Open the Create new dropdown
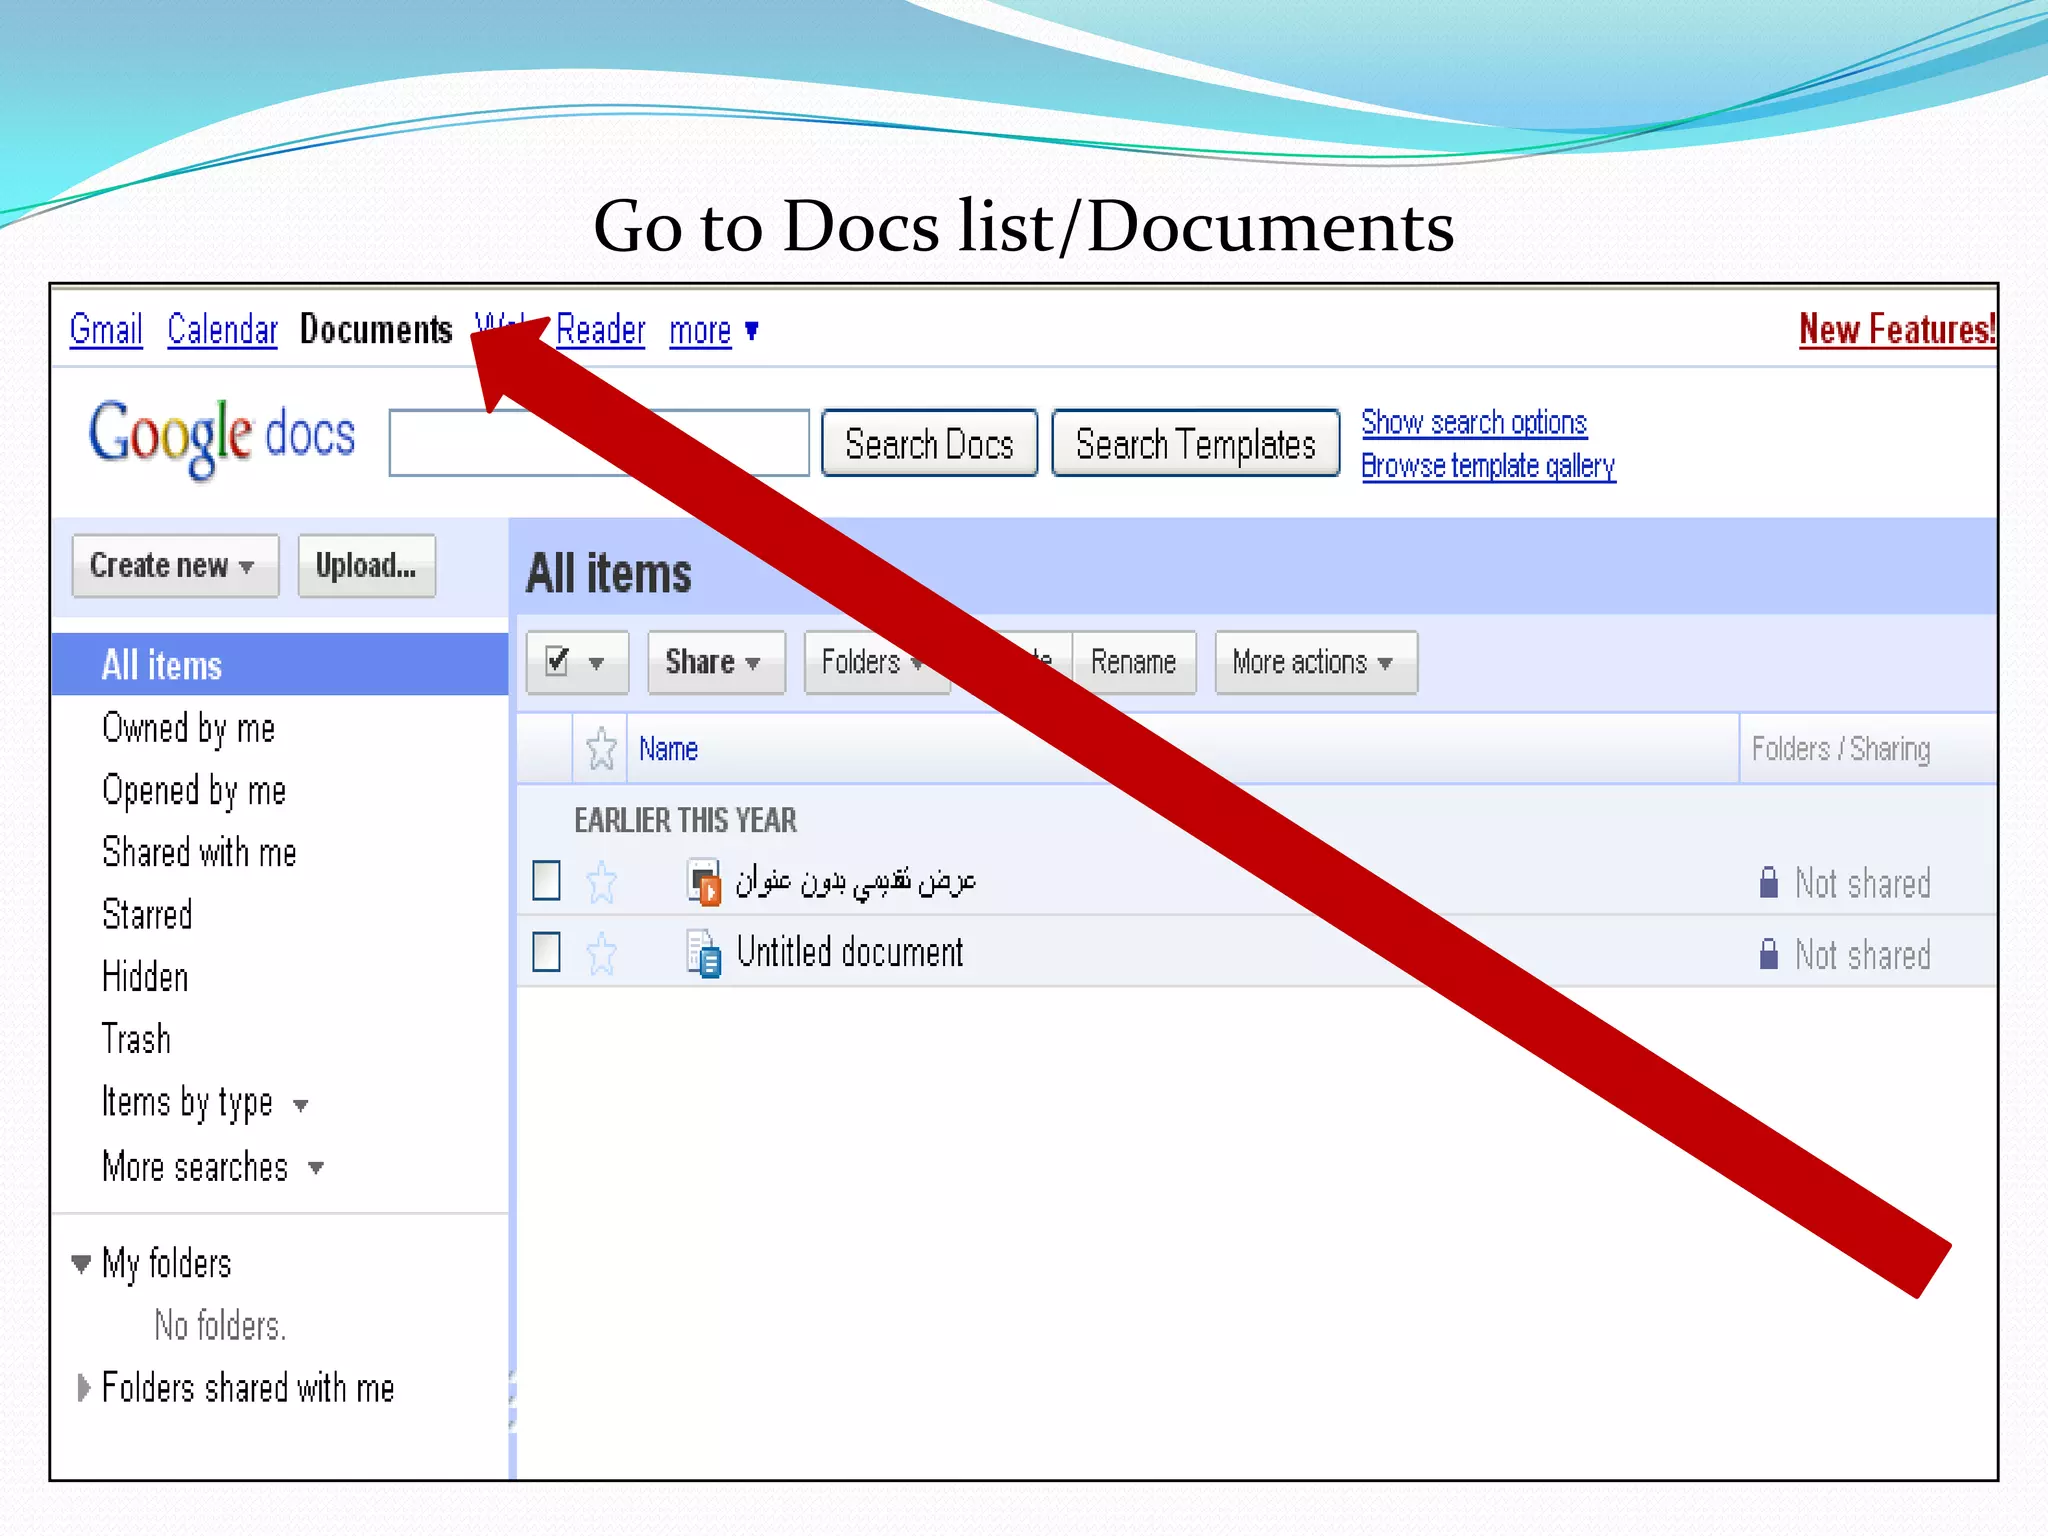The width and height of the screenshot is (2048, 1536). tap(175, 566)
